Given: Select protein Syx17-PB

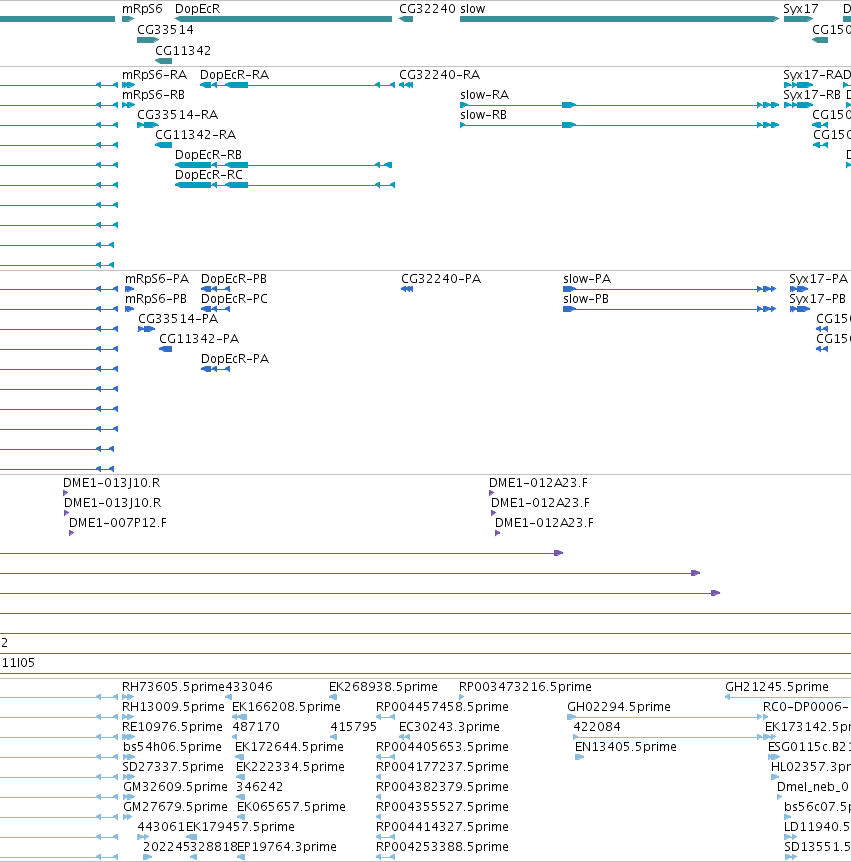Looking at the screenshot, I should click(817, 299).
